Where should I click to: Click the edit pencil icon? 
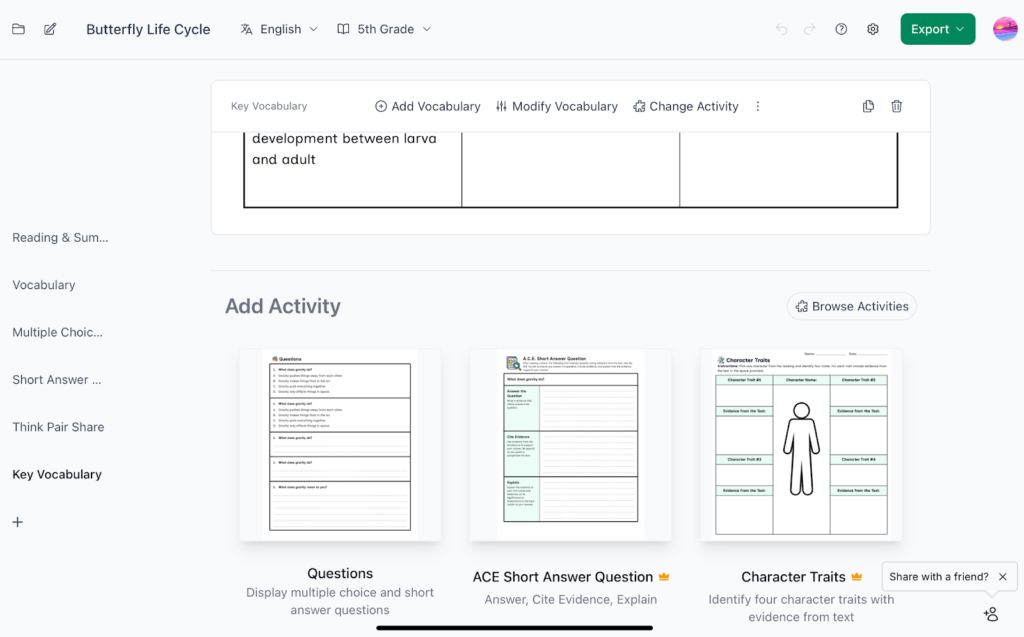click(x=50, y=29)
